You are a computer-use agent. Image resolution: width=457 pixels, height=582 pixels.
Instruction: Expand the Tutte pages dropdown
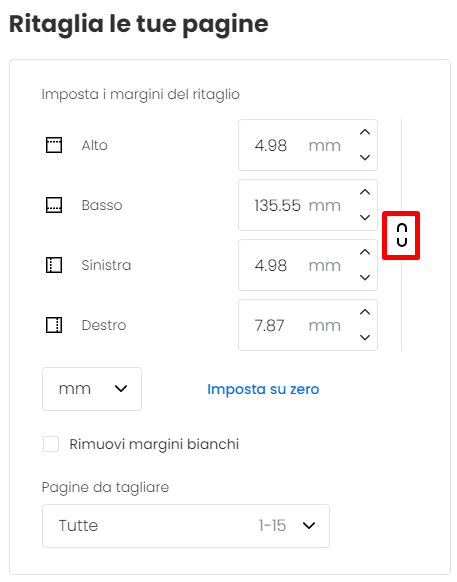186,526
